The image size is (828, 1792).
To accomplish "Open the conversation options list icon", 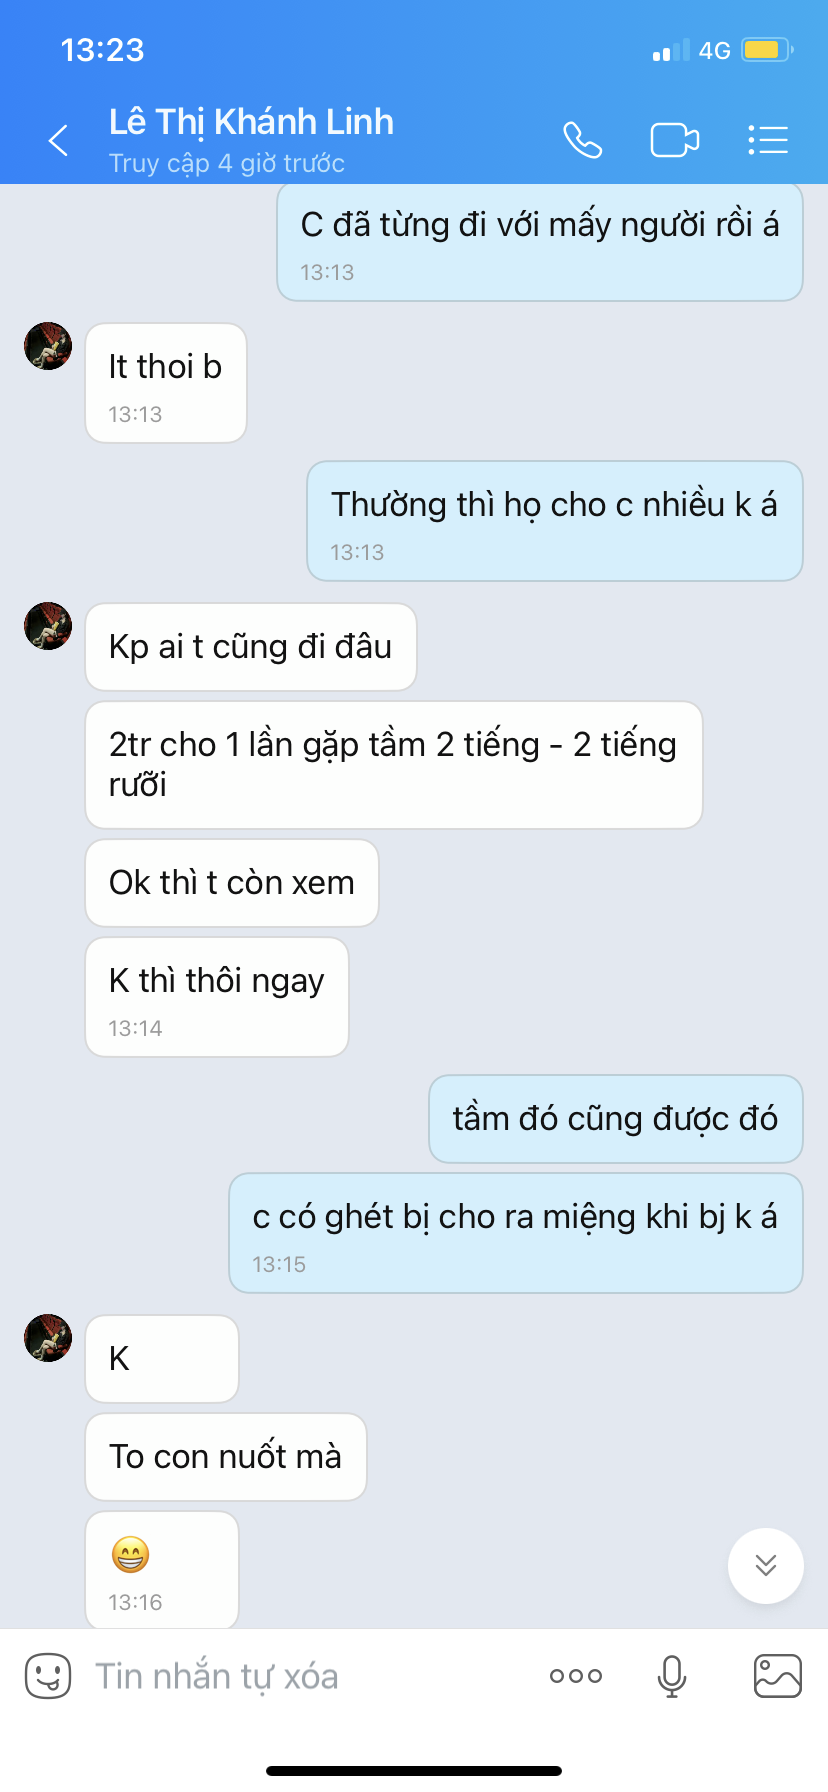I will pos(768,140).
